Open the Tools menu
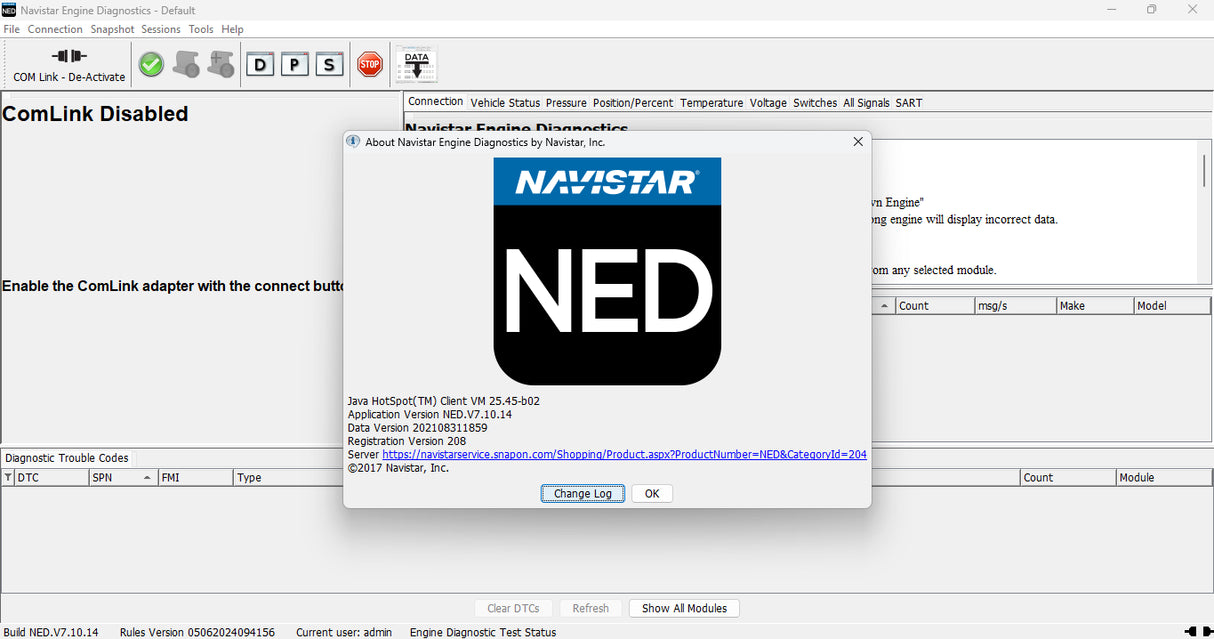 [x=200, y=29]
